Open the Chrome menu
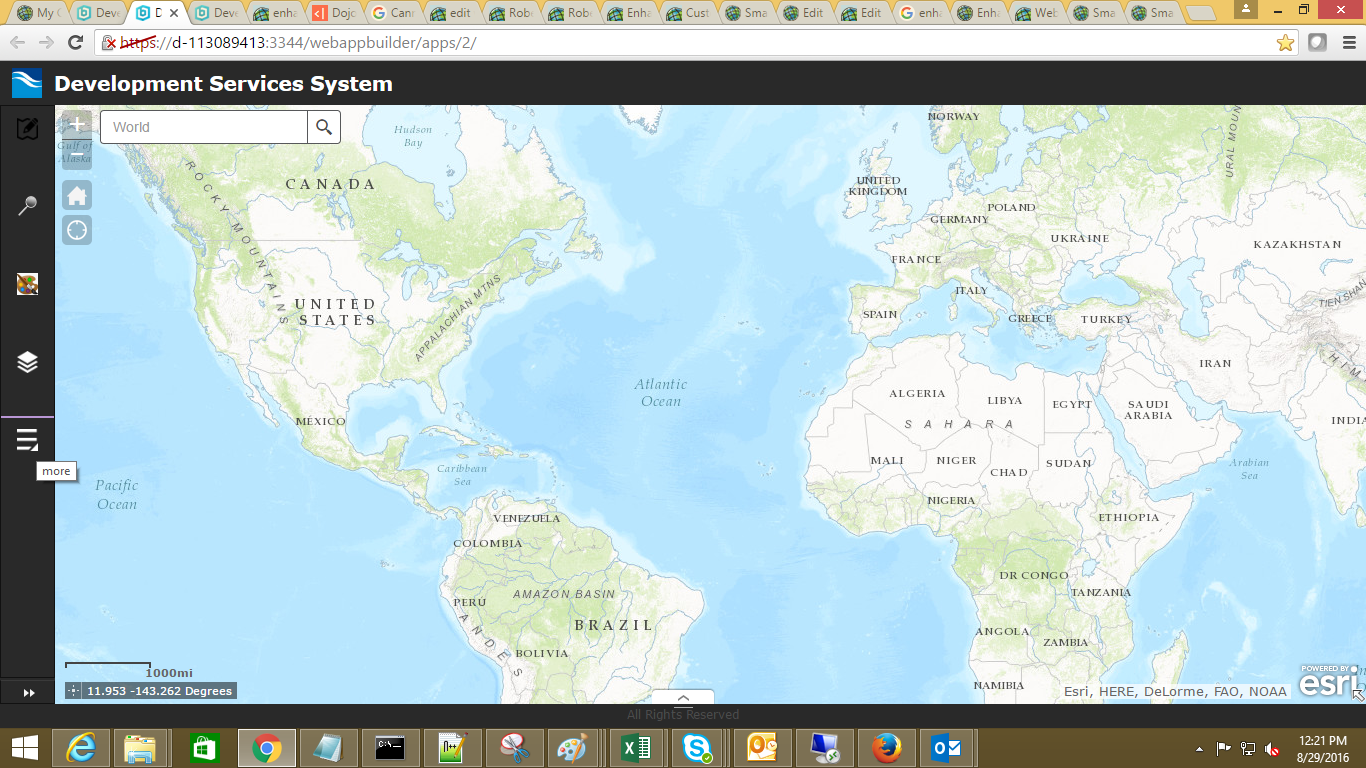Image resolution: width=1366 pixels, height=768 pixels. (x=1347, y=43)
